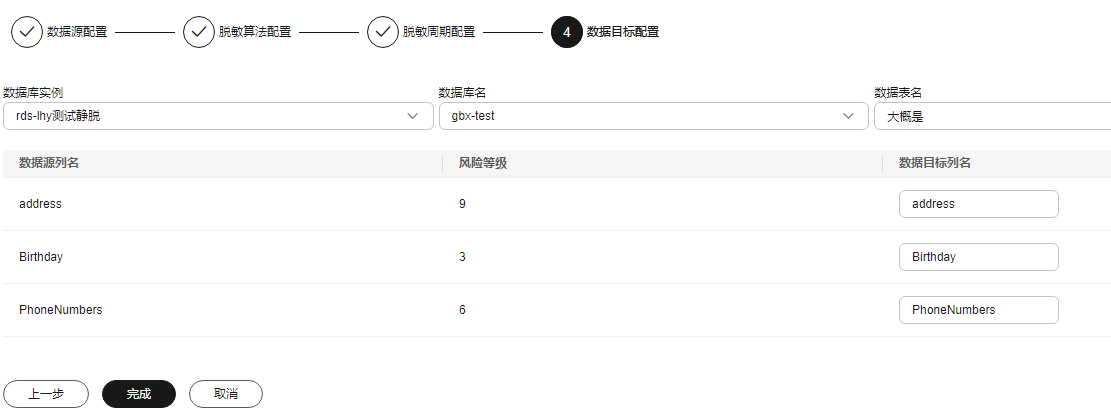Select the PhoneNumbers source column row
1111x416 pixels.
[557, 310]
